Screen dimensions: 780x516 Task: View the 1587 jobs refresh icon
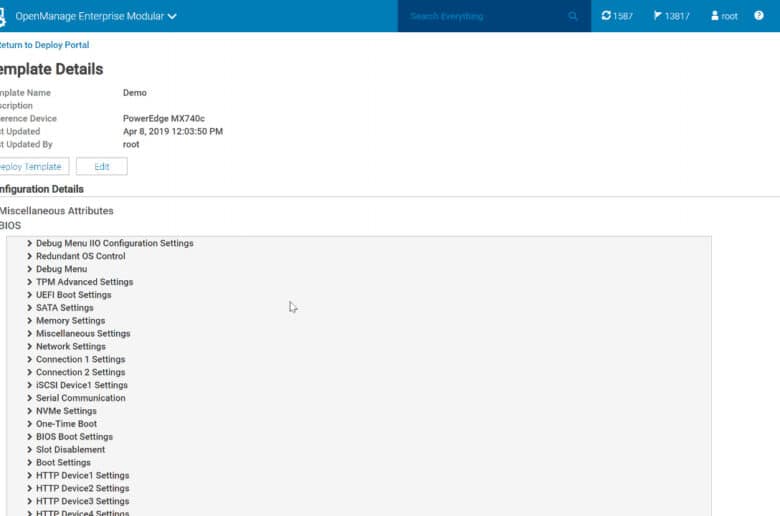pyautogui.click(x=617, y=16)
